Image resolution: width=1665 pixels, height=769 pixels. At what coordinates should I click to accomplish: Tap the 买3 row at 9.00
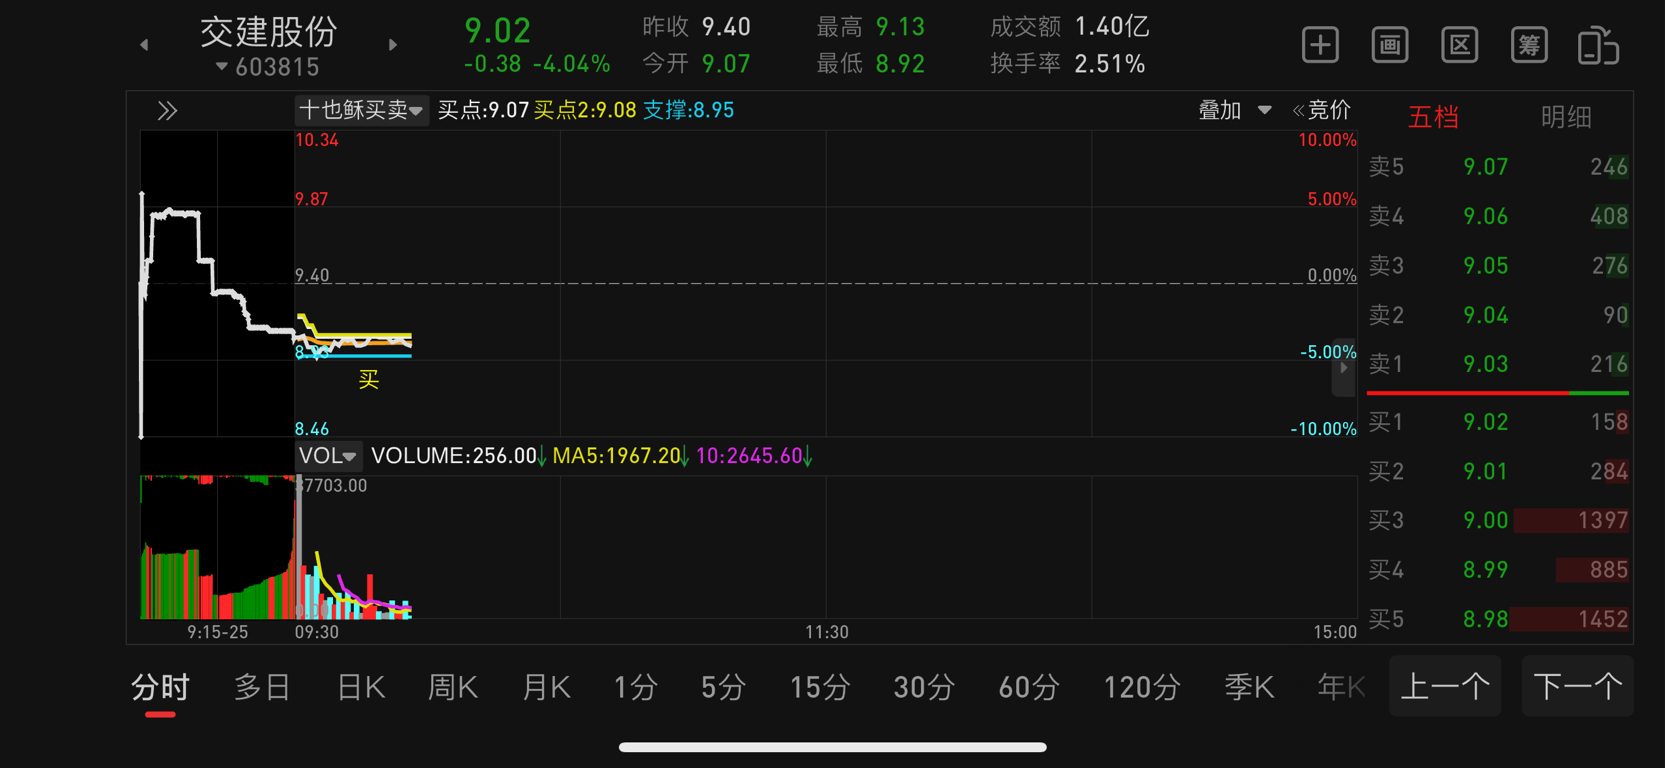pyautogui.click(x=1498, y=520)
